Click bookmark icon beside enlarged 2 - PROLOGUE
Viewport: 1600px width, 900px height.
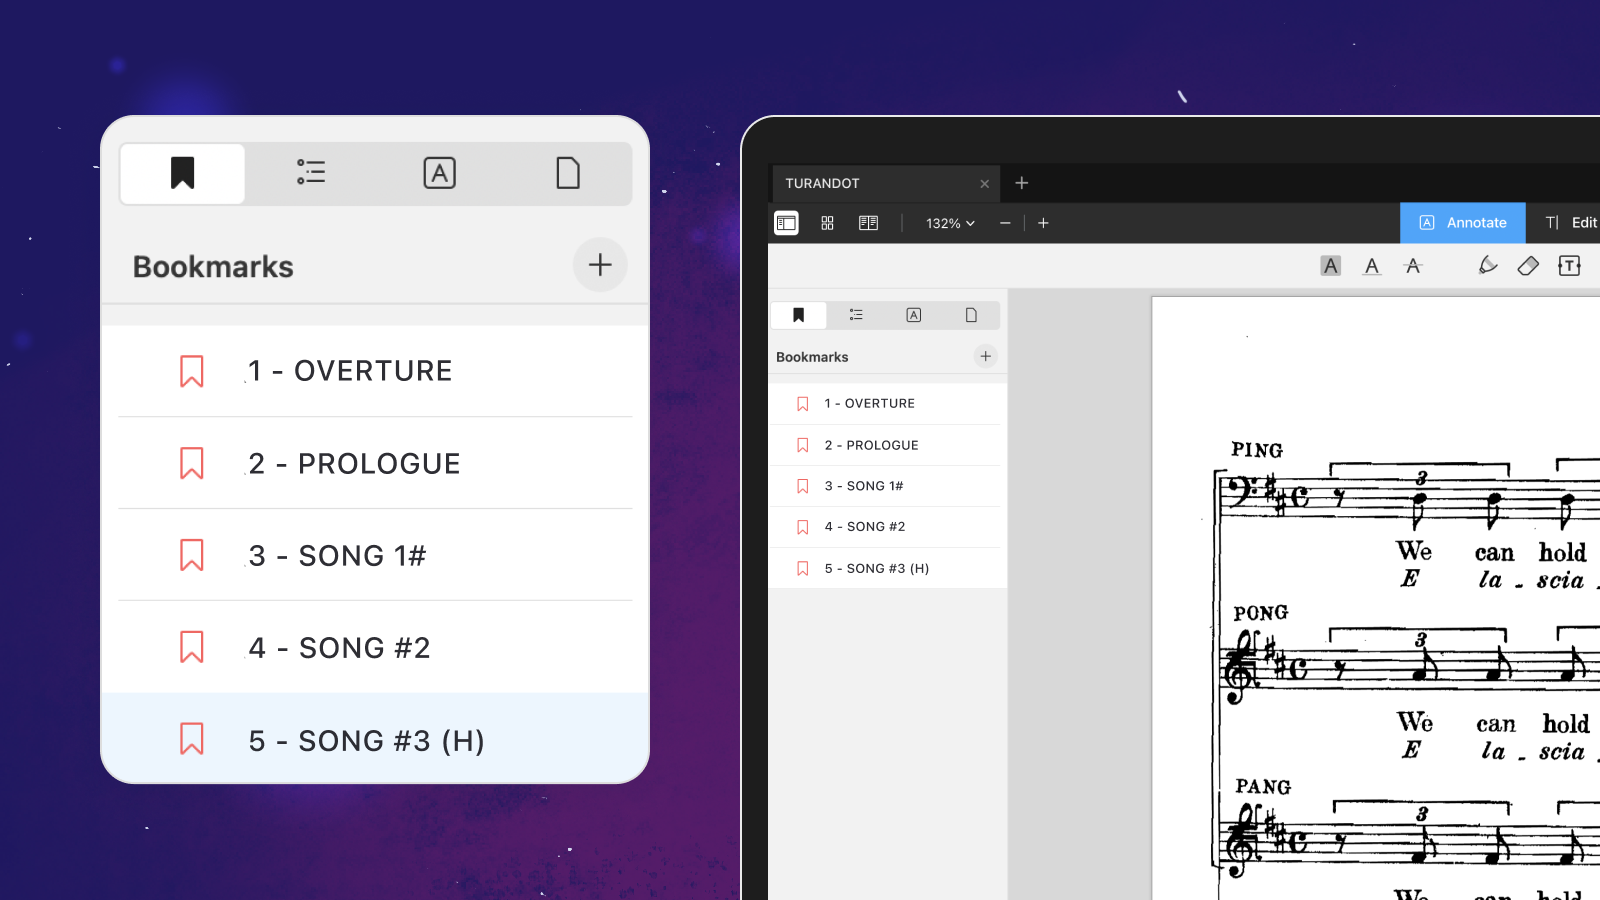coord(192,463)
